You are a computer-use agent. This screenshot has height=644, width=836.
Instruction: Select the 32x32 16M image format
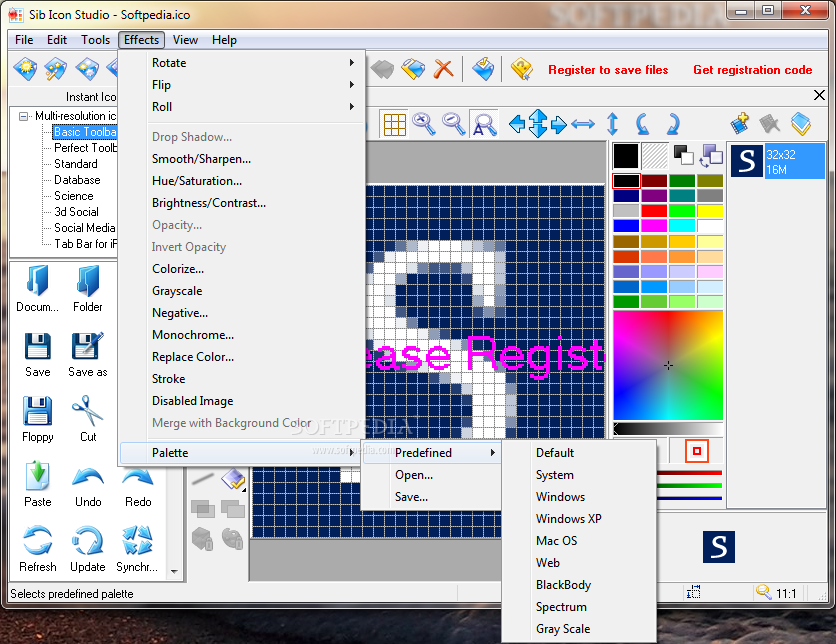(x=777, y=161)
